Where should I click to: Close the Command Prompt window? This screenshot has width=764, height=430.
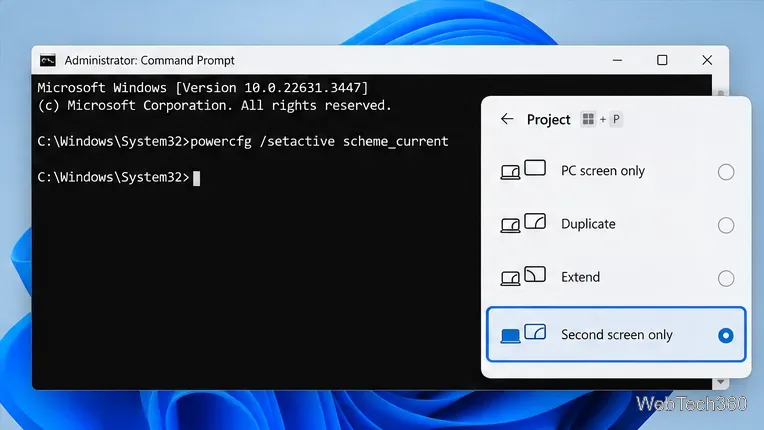(707, 60)
